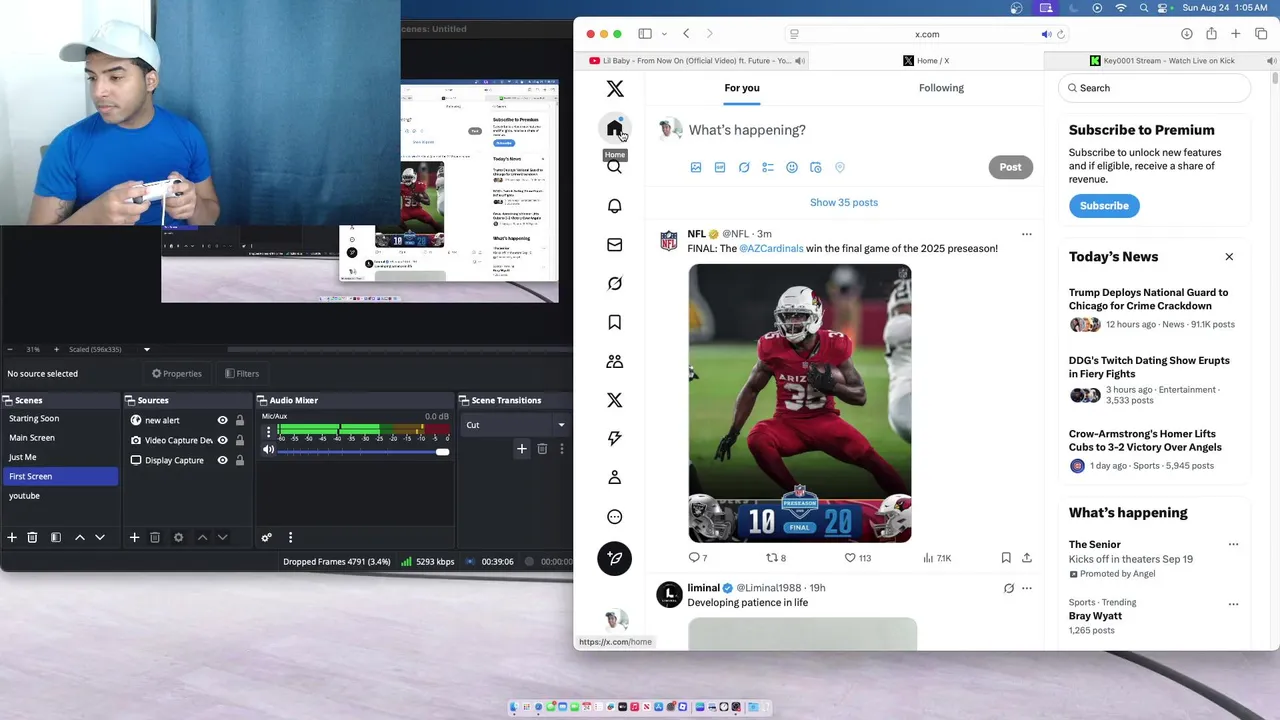Open Communities in the X sidebar
Viewport: 1280px width, 720px height.
(x=614, y=361)
